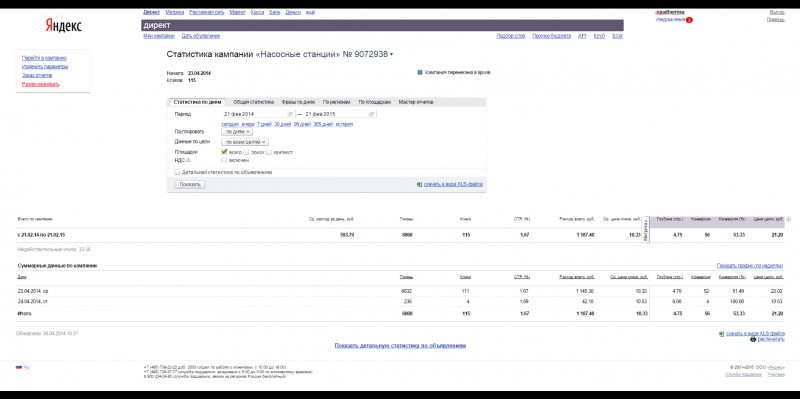The width and height of the screenshot is (800, 399).
Task: Click the Яндекс logo
Action: point(63,25)
